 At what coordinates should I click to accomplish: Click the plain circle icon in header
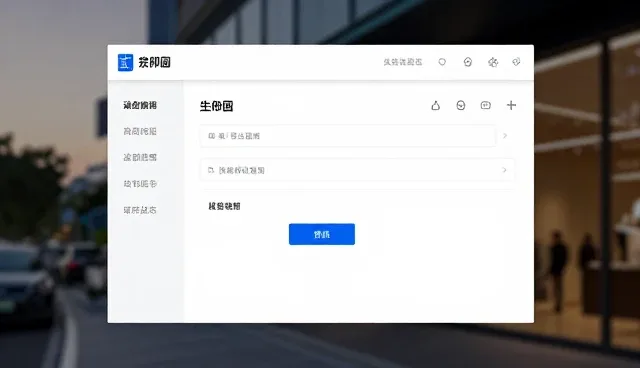click(442, 62)
